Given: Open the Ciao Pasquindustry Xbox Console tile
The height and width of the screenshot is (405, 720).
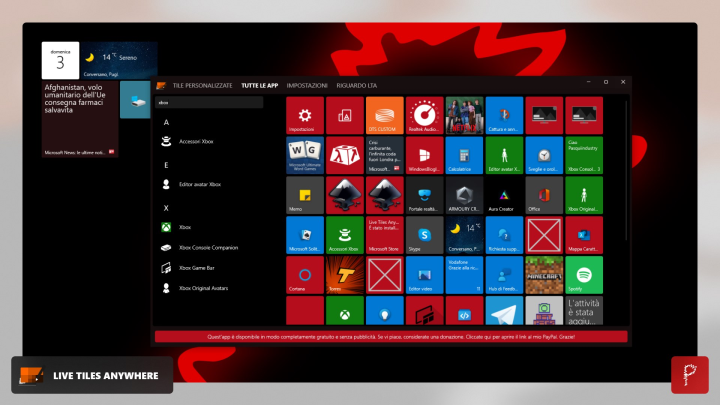Looking at the screenshot, I should tap(584, 155).
